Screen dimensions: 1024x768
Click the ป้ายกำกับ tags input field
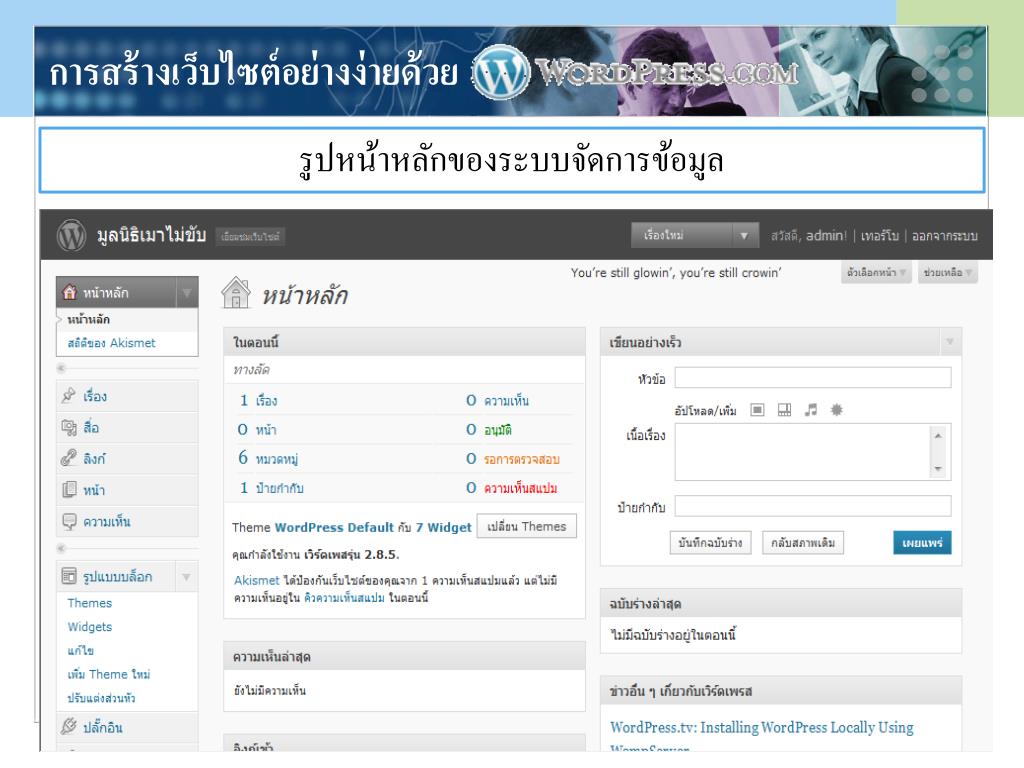click(813, 506)
